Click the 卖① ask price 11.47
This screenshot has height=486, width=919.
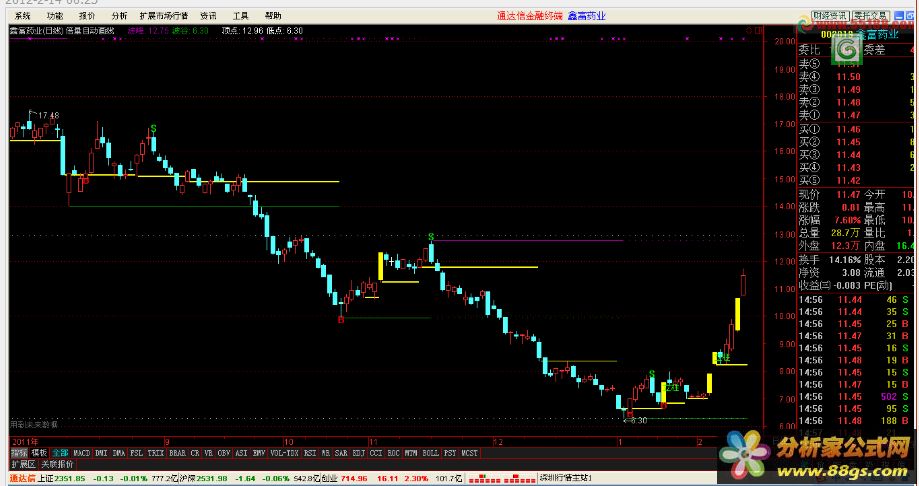[848, 115]
